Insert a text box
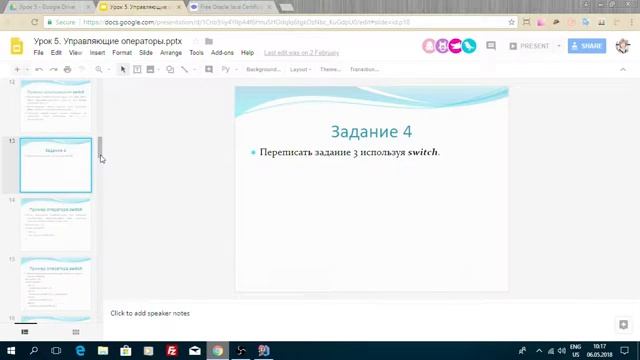The height and width of the screenshot is (360, 640). 137,69
